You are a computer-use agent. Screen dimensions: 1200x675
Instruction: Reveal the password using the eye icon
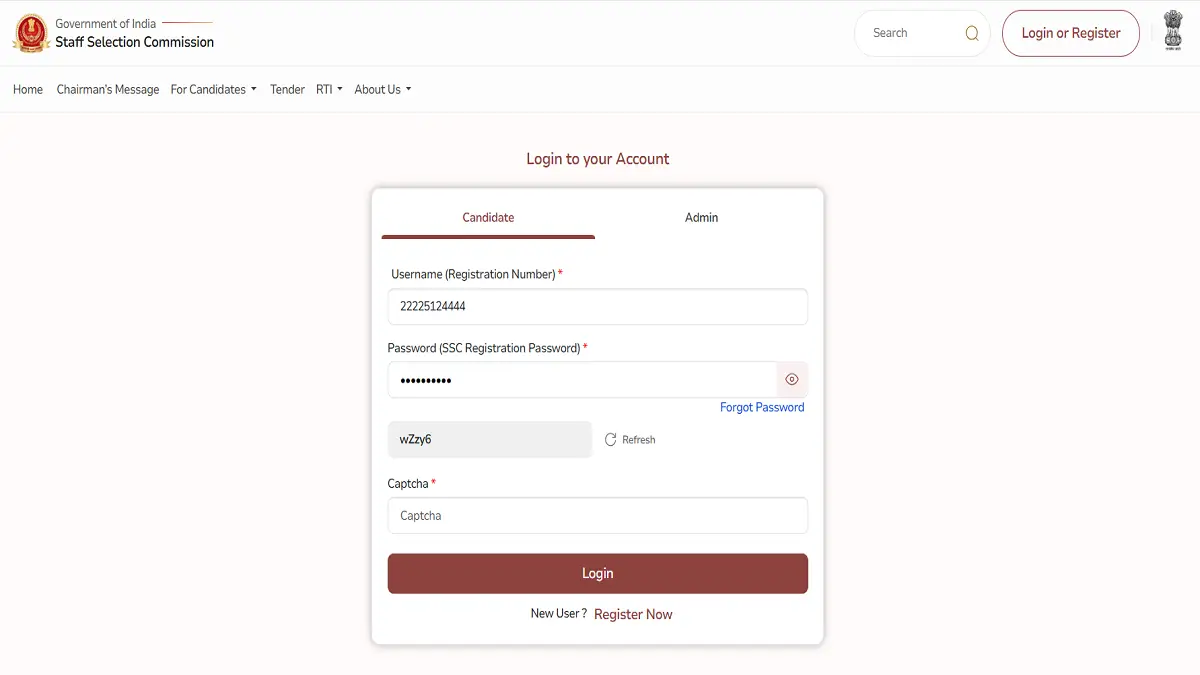pyautogui.click(x=792, y=379)
